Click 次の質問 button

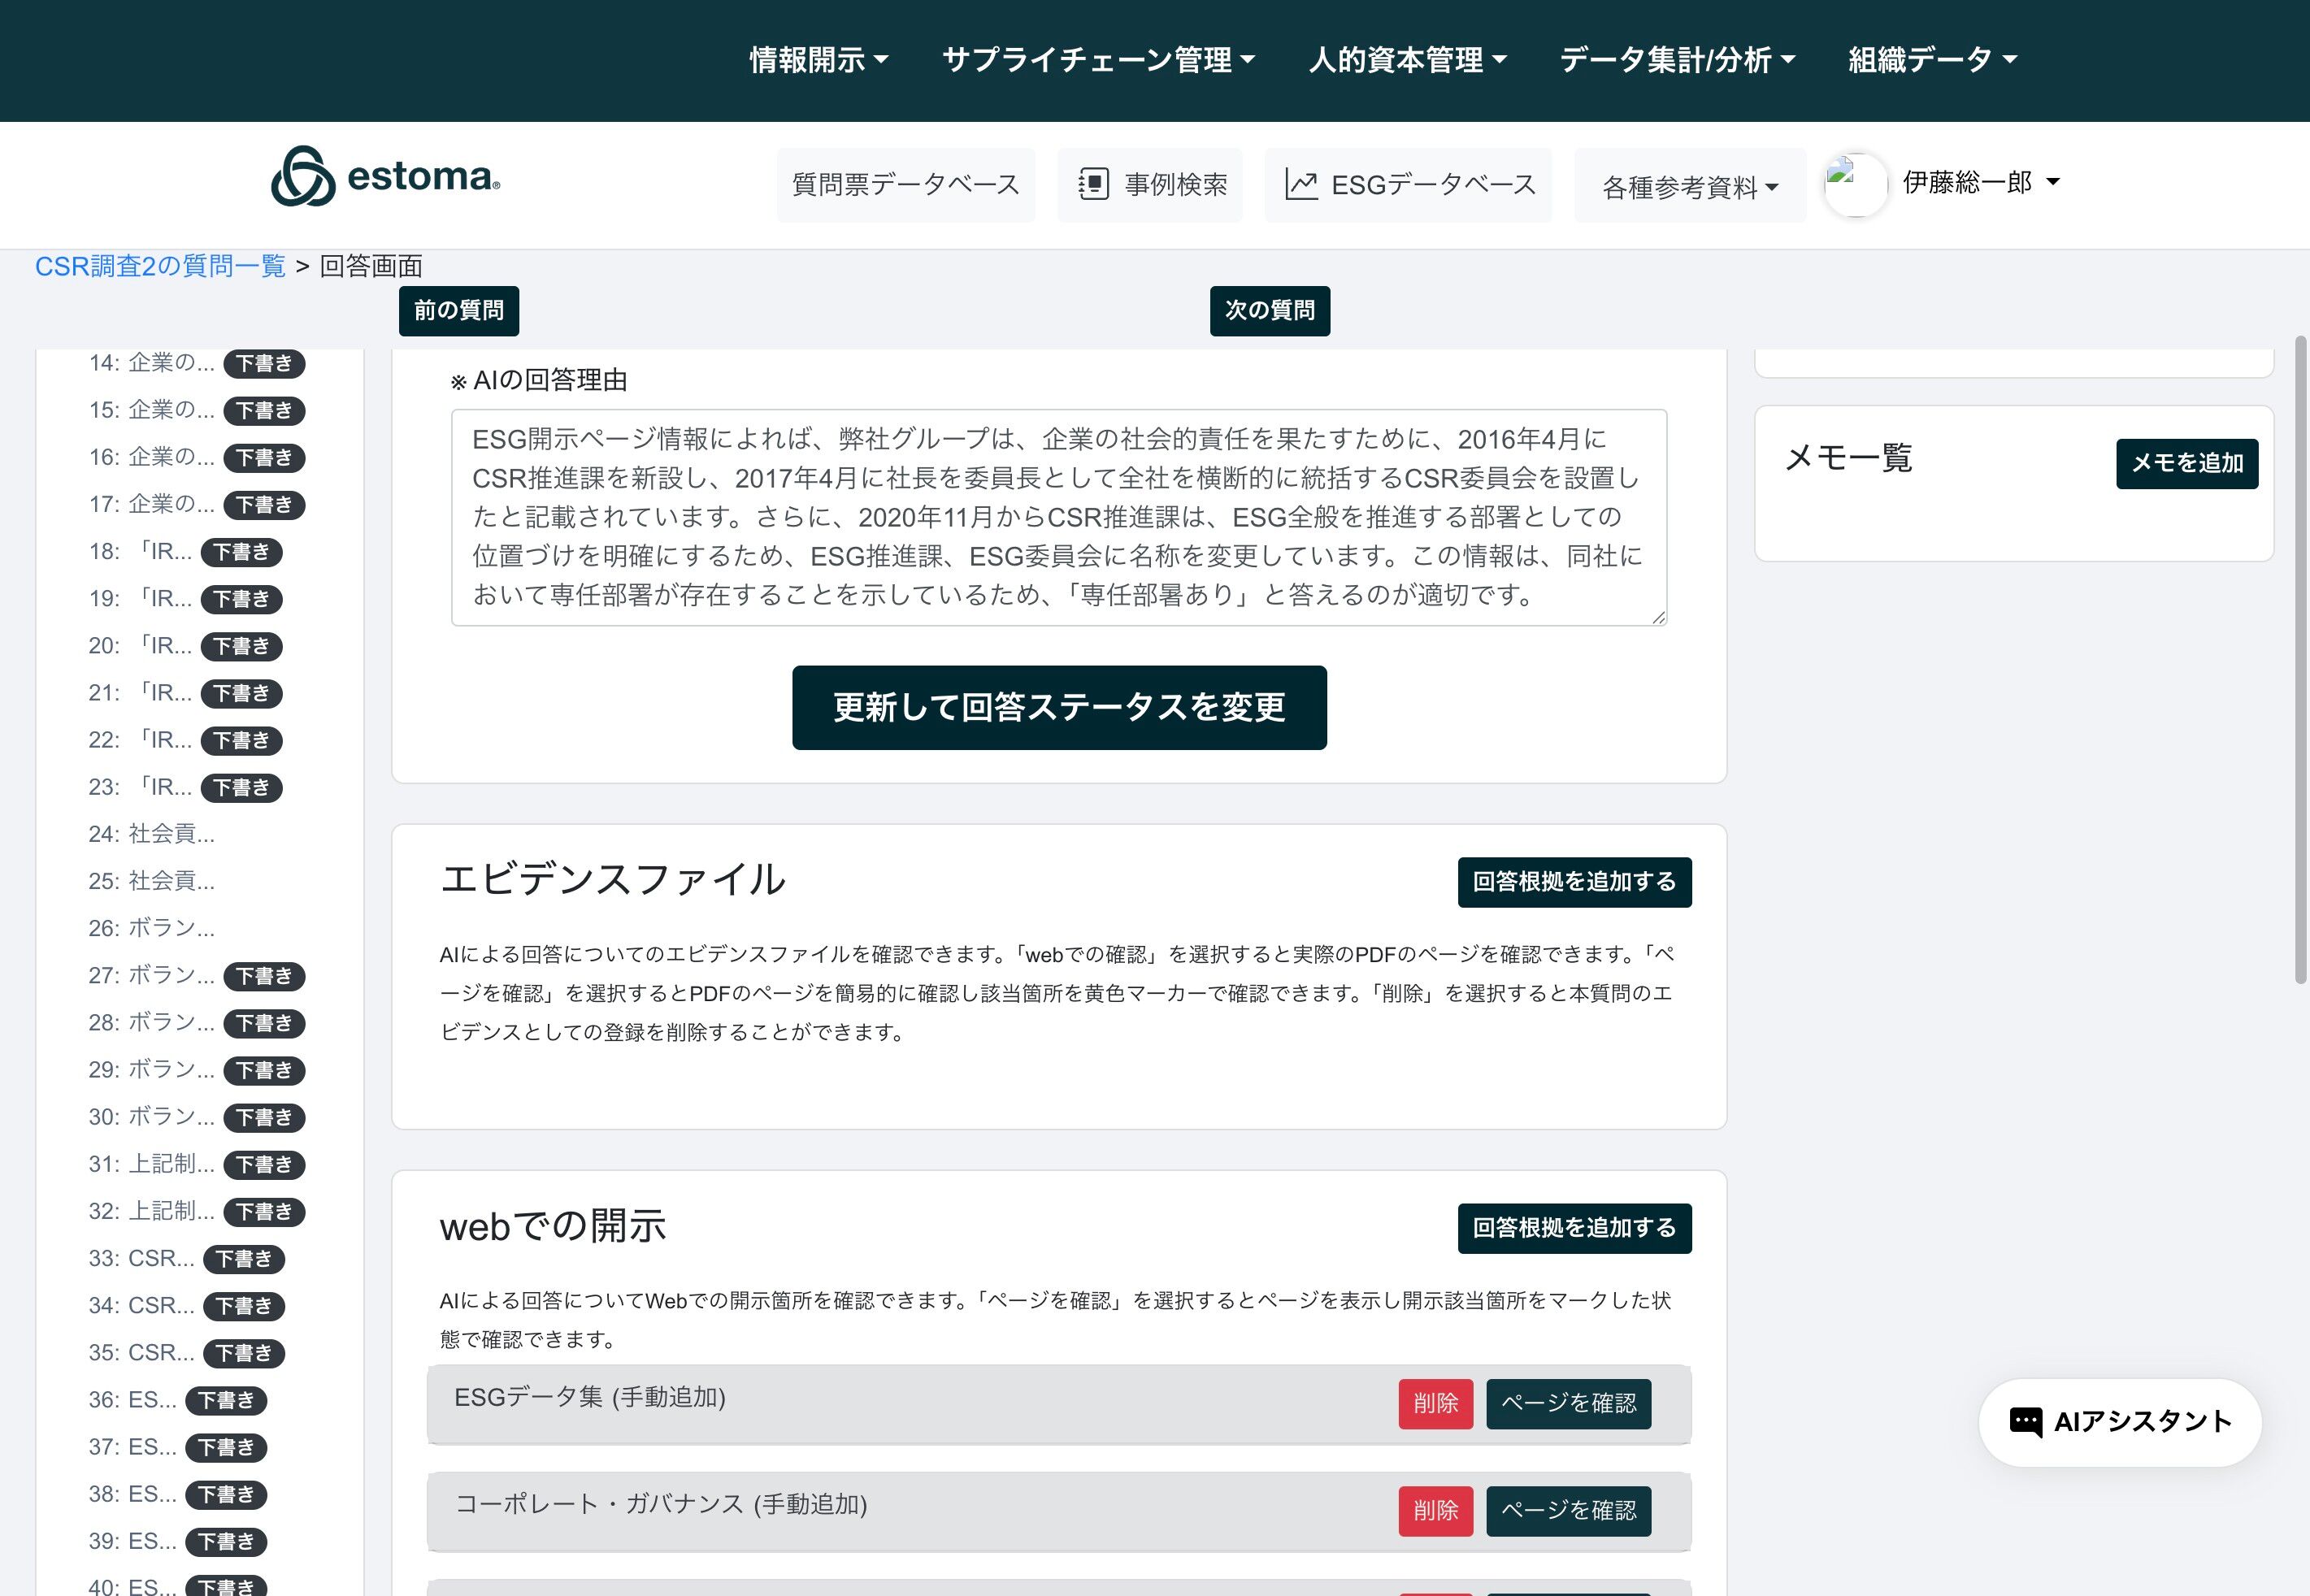(1269, 310)
